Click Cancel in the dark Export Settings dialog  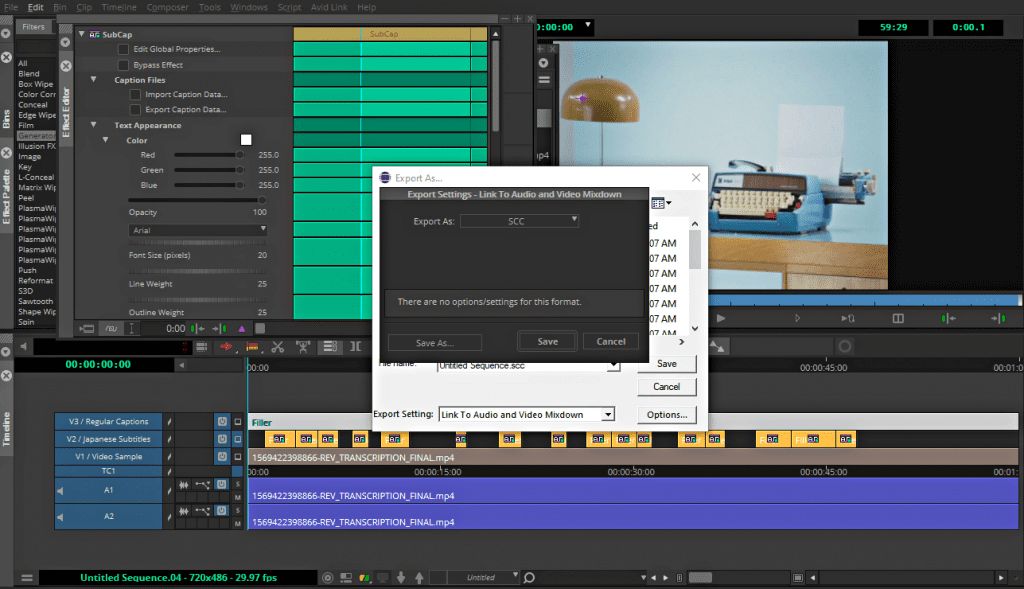point(610,341)
